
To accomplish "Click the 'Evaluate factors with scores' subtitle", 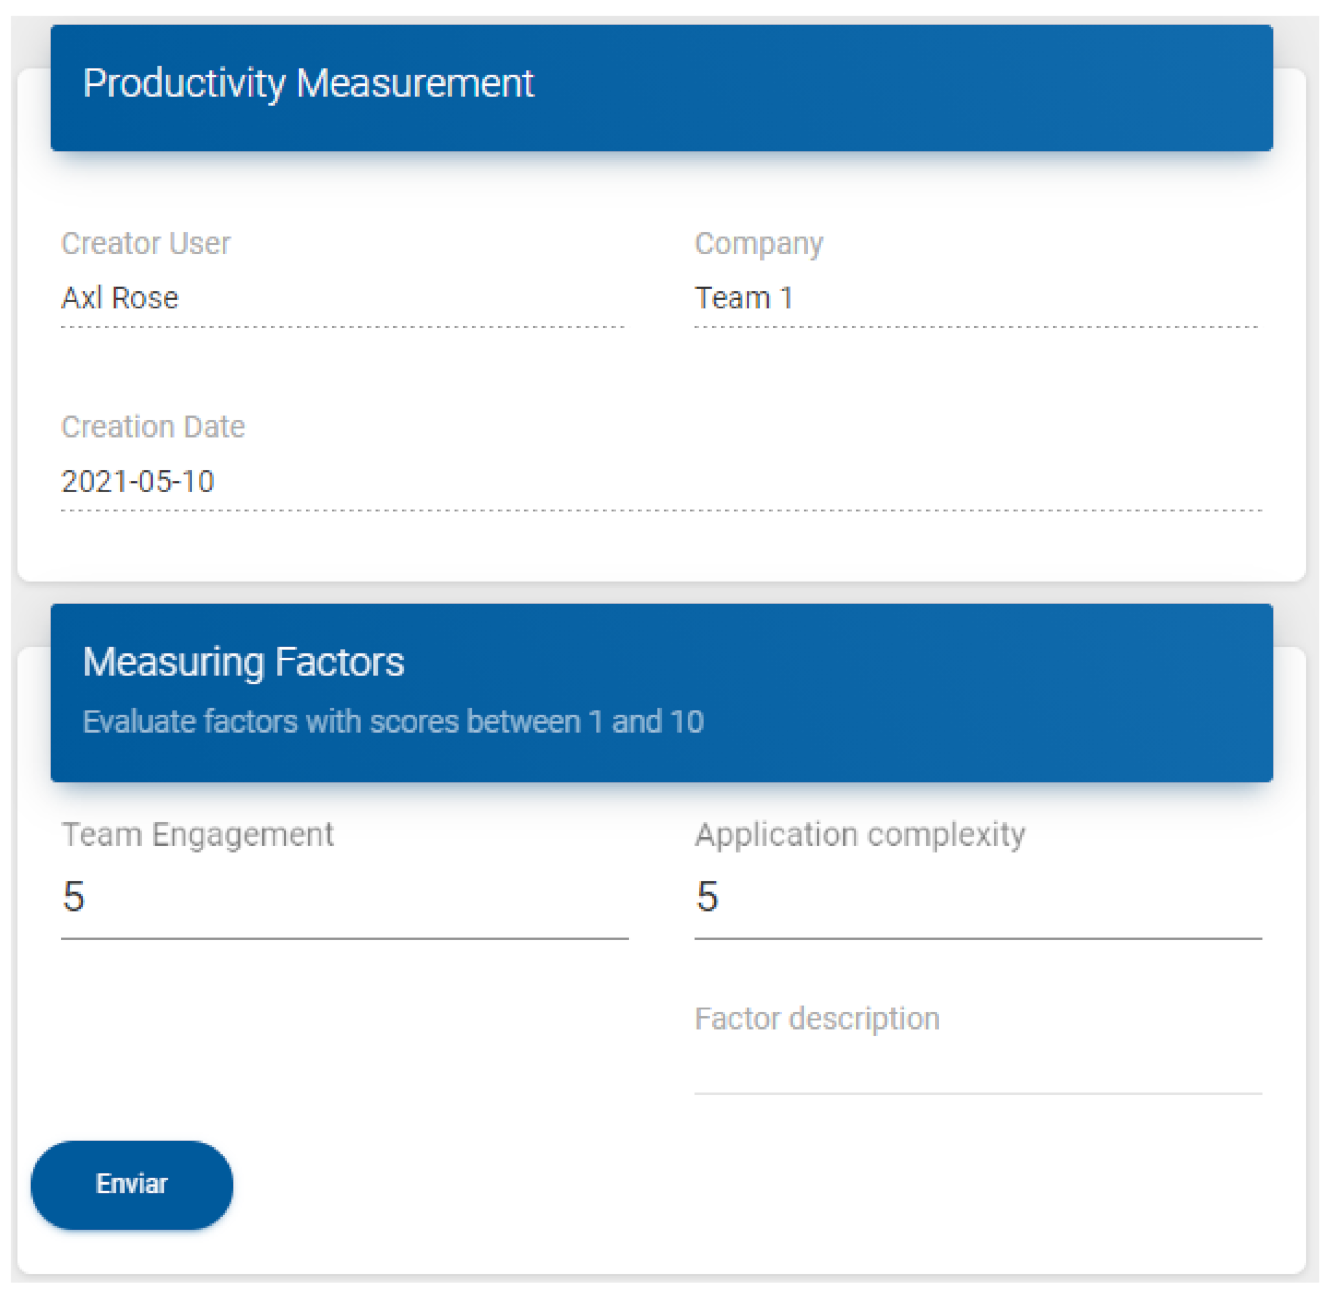I will pos(393,722).
